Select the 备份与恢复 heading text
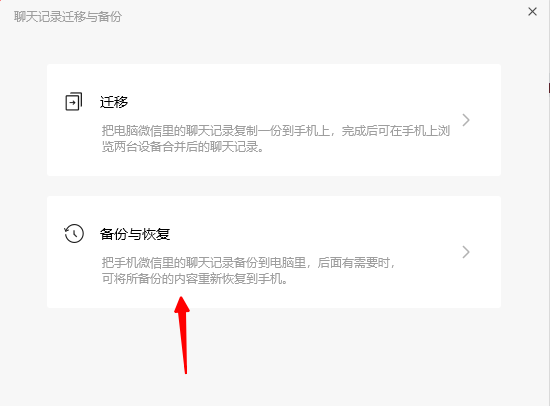550x406 pixels. click(x=135, y=234)
